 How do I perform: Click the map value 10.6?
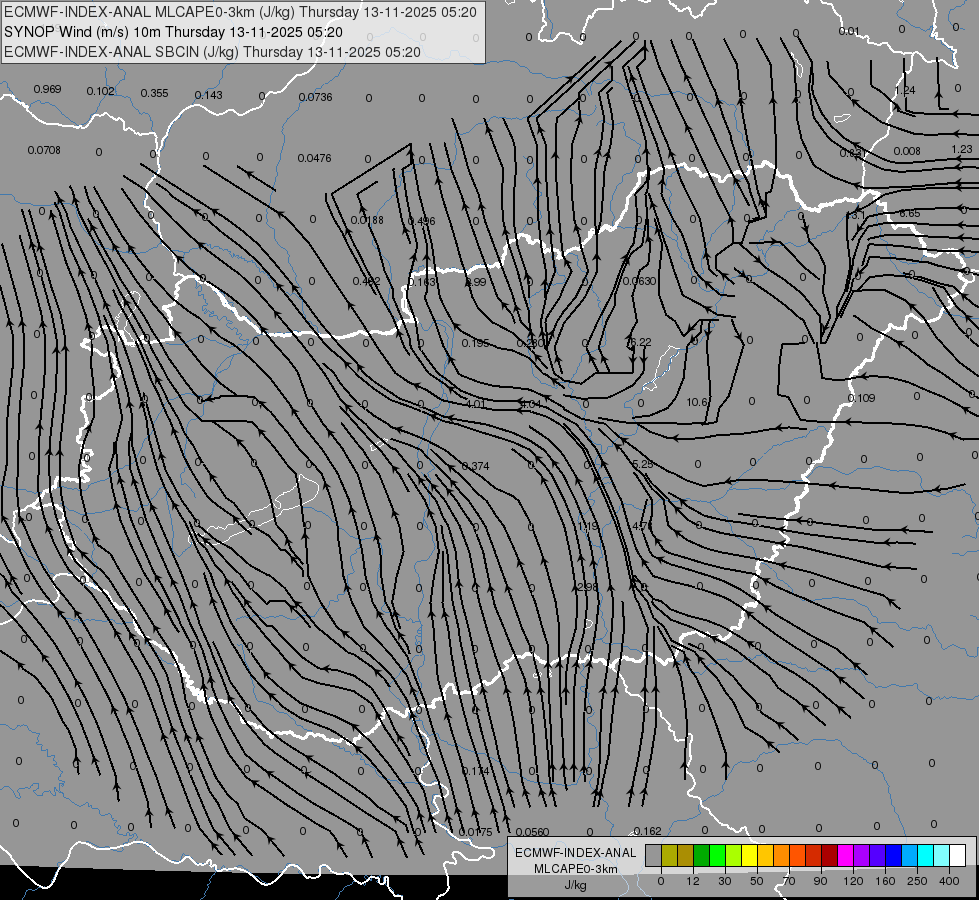click(x=697, y=402)
